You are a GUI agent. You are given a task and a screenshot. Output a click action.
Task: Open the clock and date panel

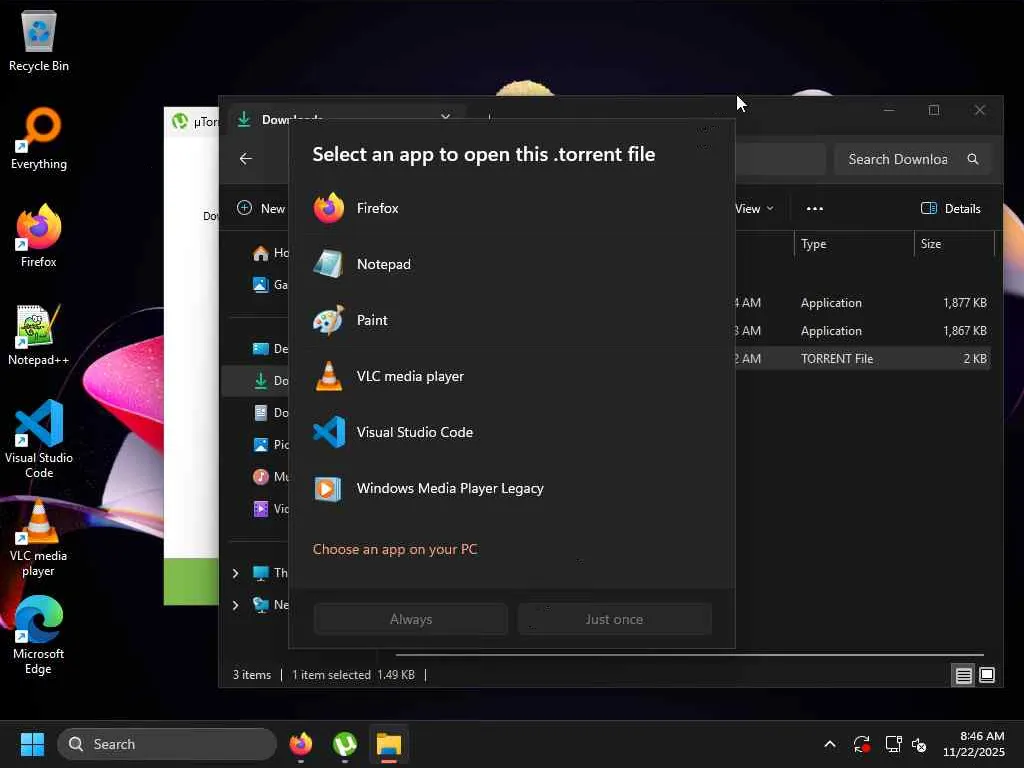[973, 744]
